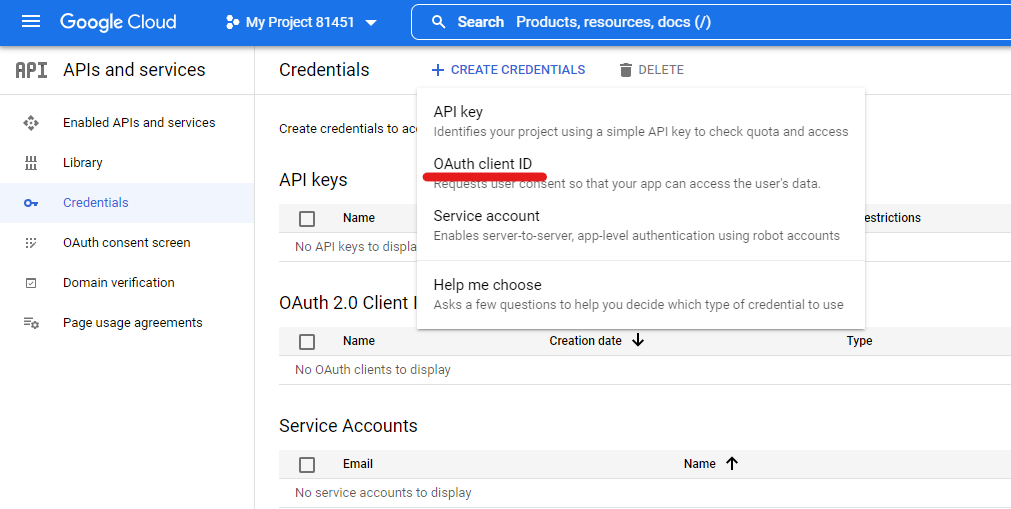This screenshot has width=1011, height=509.
Task: Click the API icon beside APIs and services
Action: (32, 70)
